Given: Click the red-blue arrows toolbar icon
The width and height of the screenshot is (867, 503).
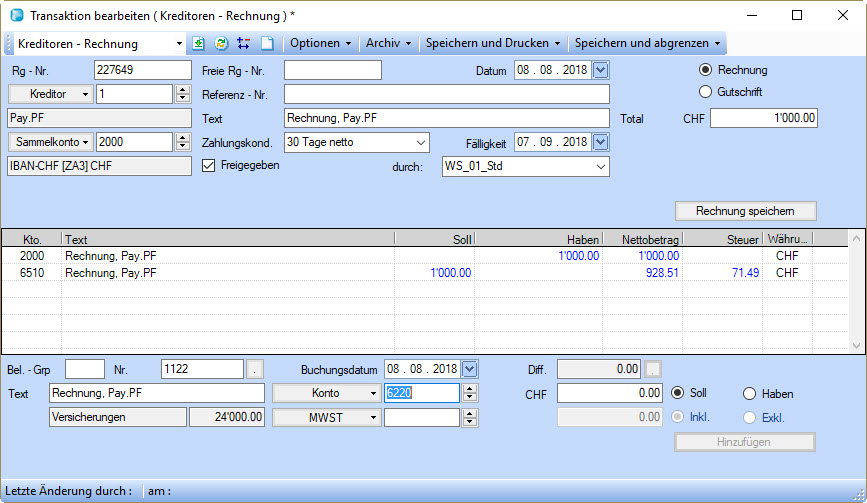Looking at the screenshot, I should (x=243, y=44).
